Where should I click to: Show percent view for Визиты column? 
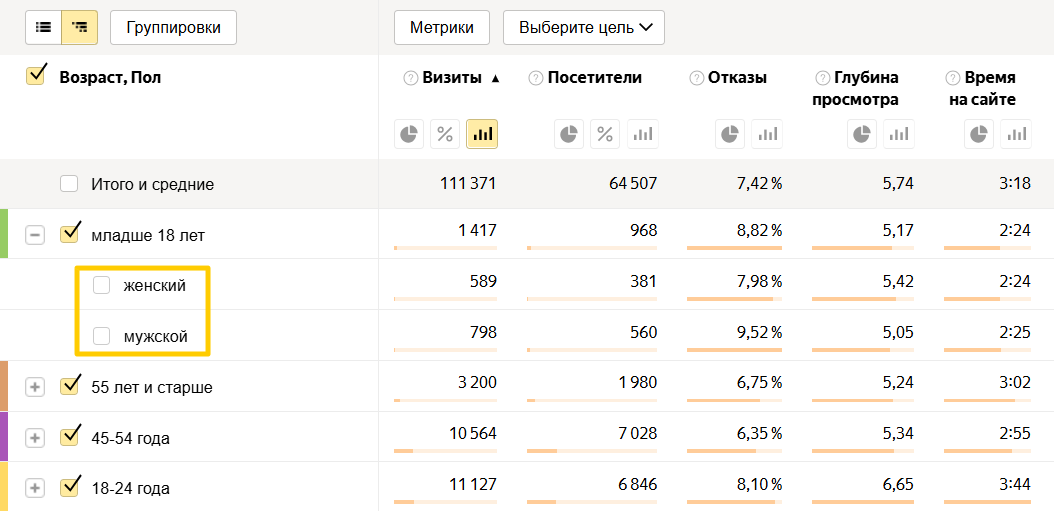(x=445, y=134)
